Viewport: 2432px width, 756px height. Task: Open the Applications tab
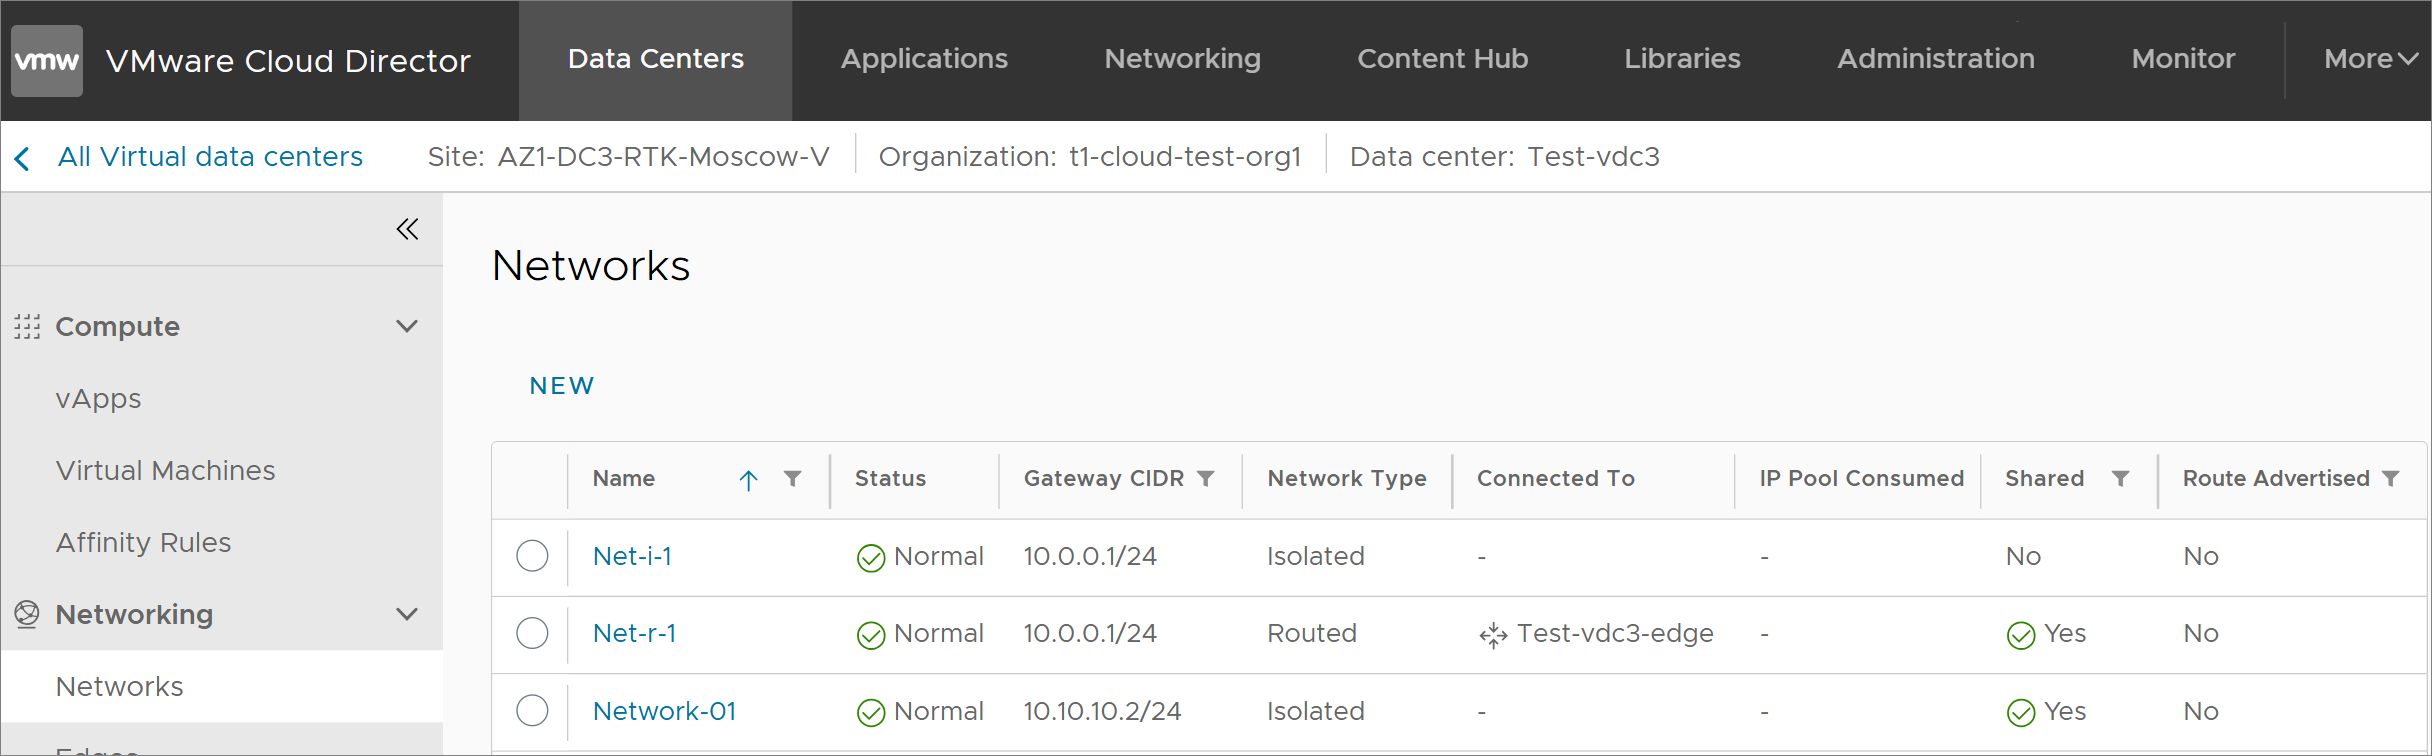coord(924,60)
